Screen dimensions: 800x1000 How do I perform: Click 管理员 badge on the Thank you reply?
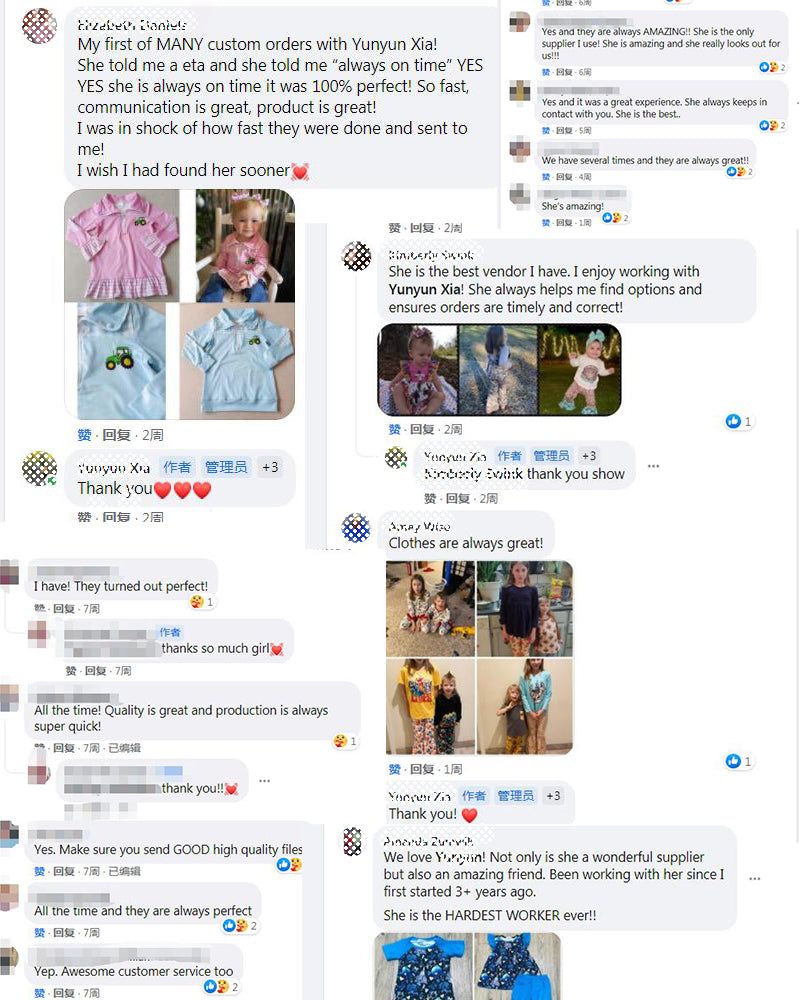click(x=226, y=467)
